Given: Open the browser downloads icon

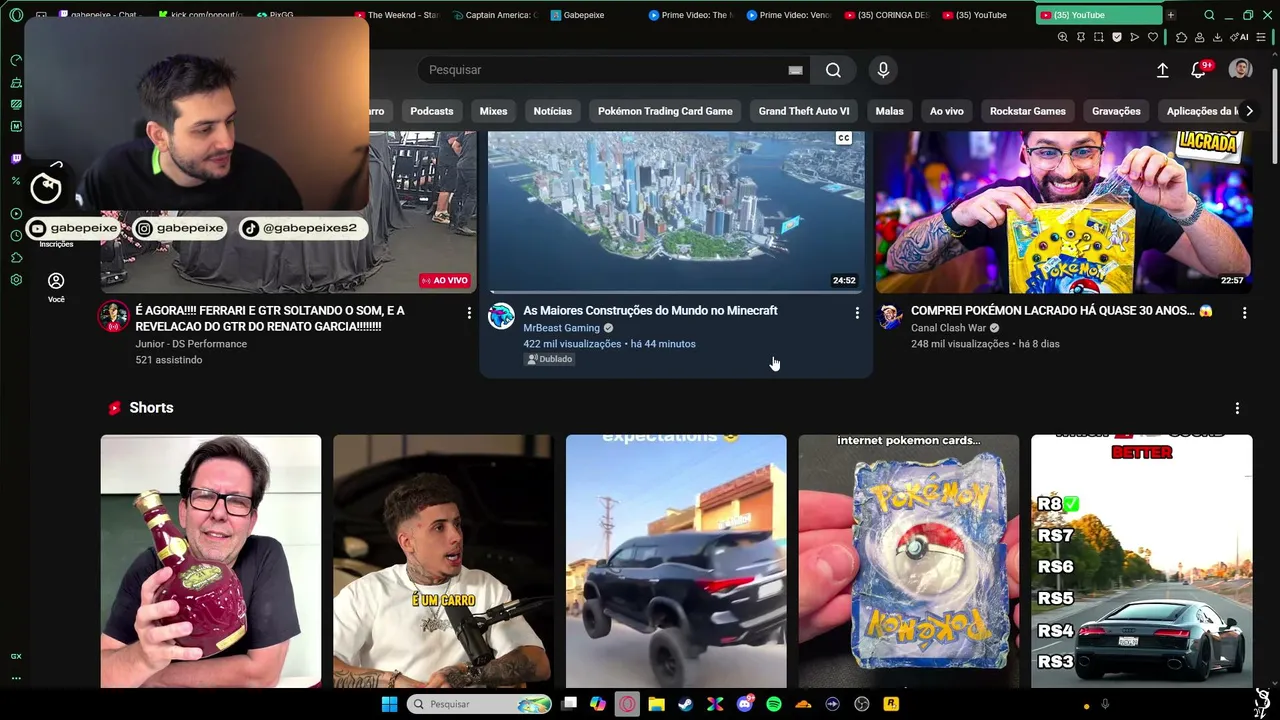Looking at the screenshot, I should 1217,37.
